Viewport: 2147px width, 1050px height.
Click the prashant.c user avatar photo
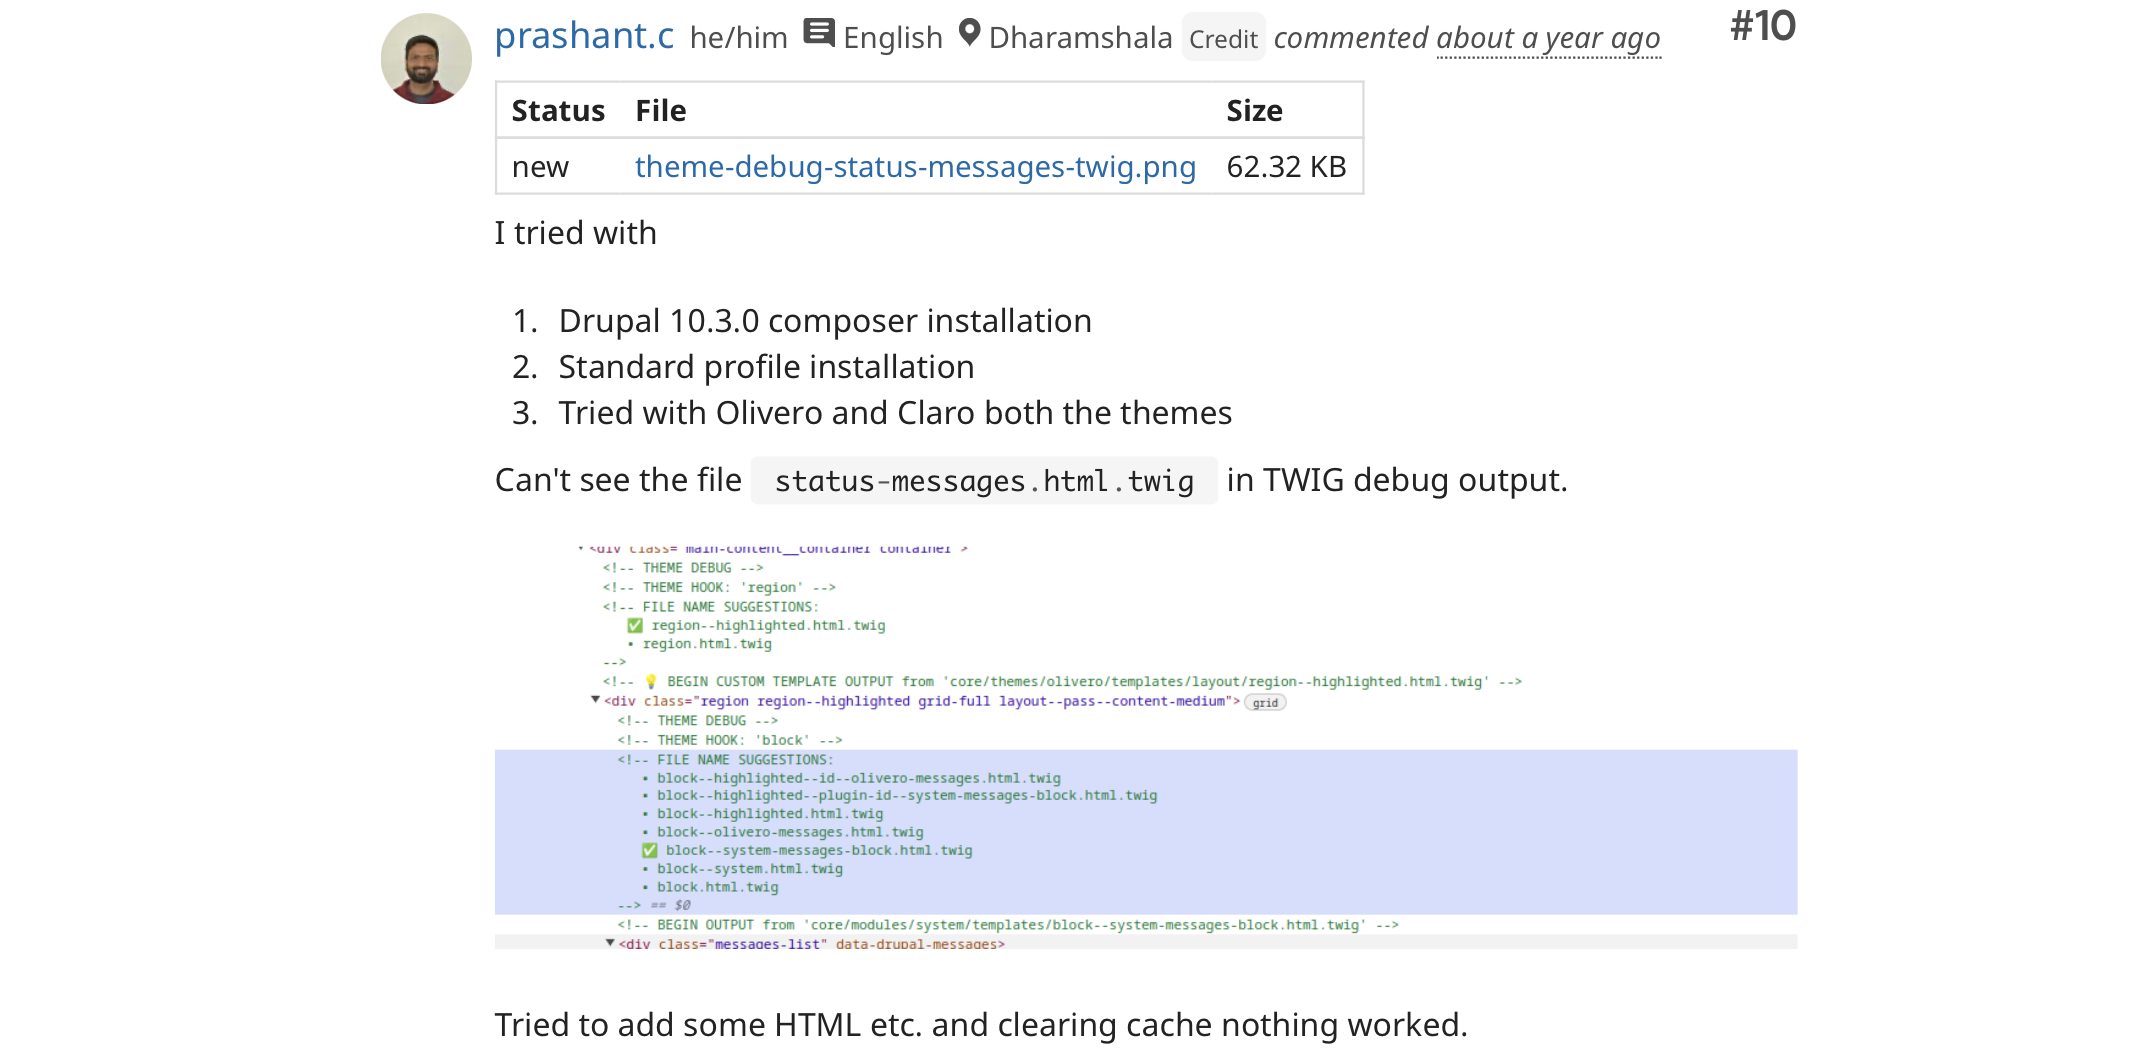point(426,59)
